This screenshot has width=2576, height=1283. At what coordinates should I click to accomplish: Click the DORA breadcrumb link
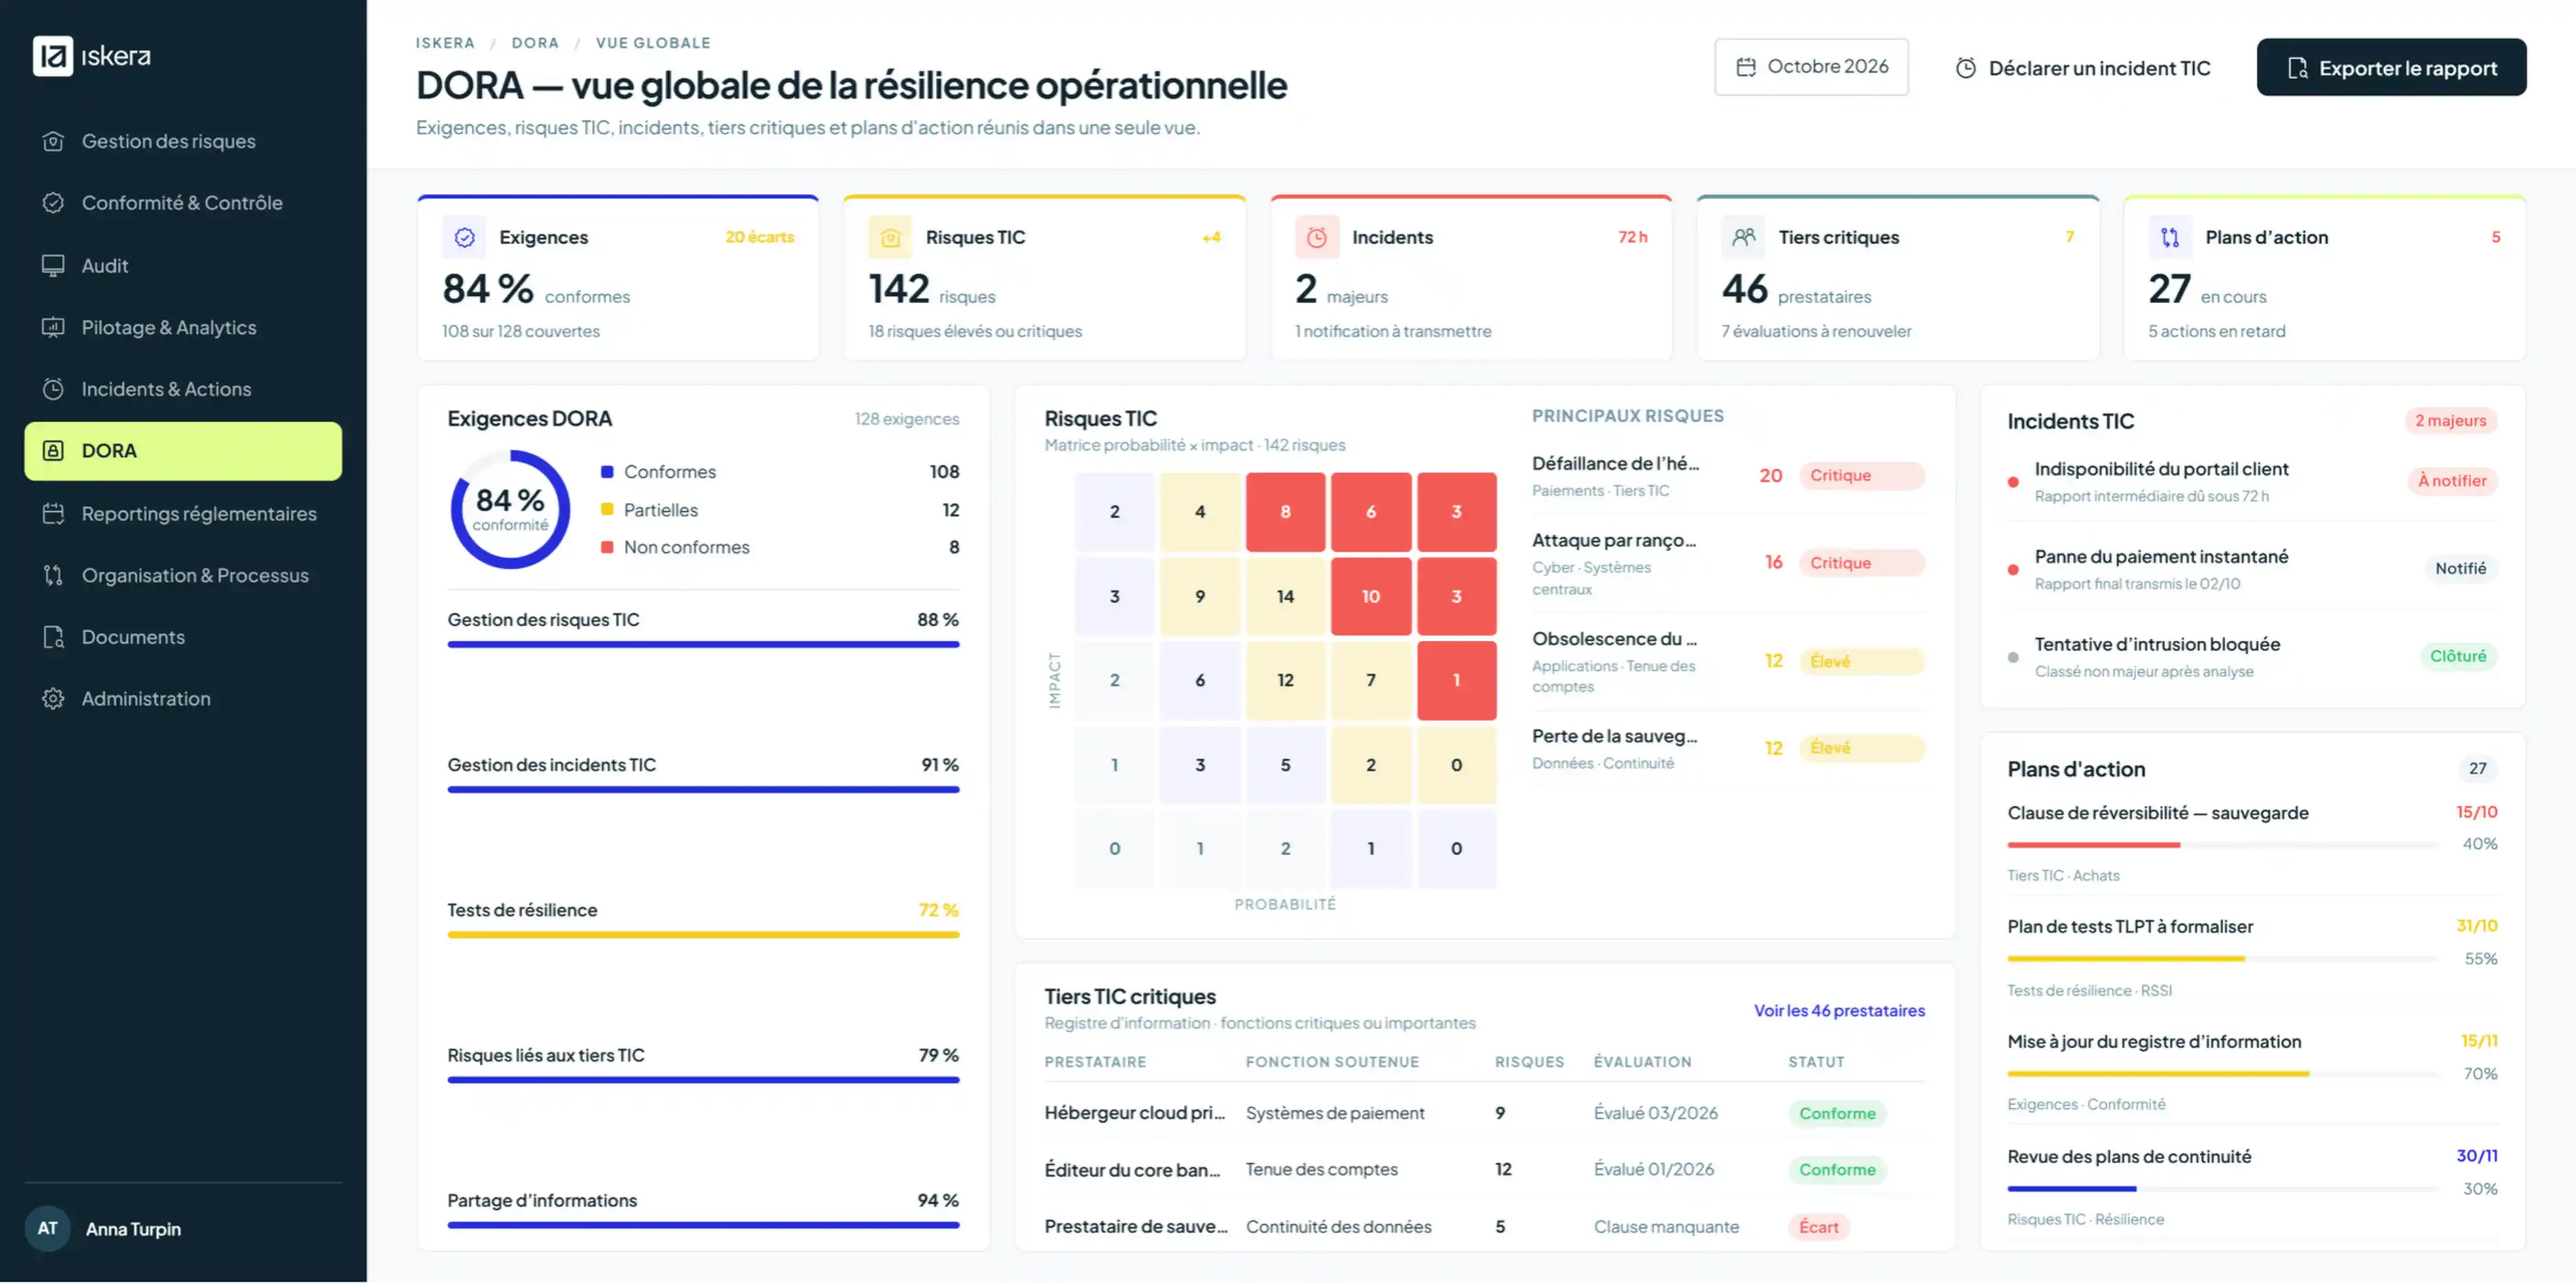(535, 43)
